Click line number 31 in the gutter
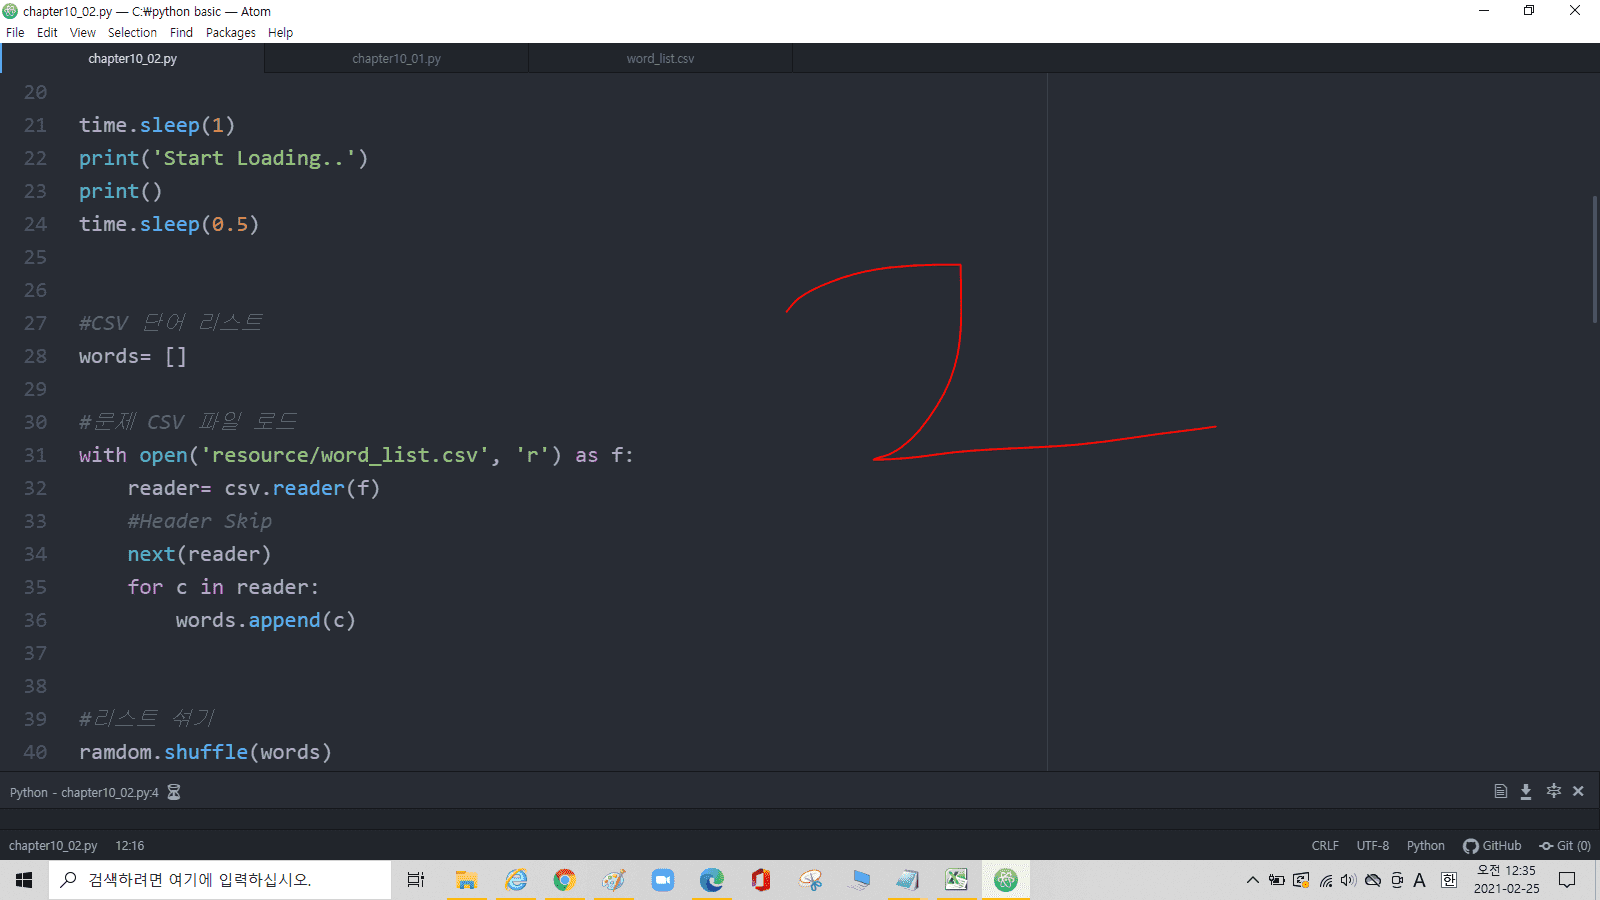Image resolution: width=1600 pixels, height=900 pixels. click(x=35, y=455)
